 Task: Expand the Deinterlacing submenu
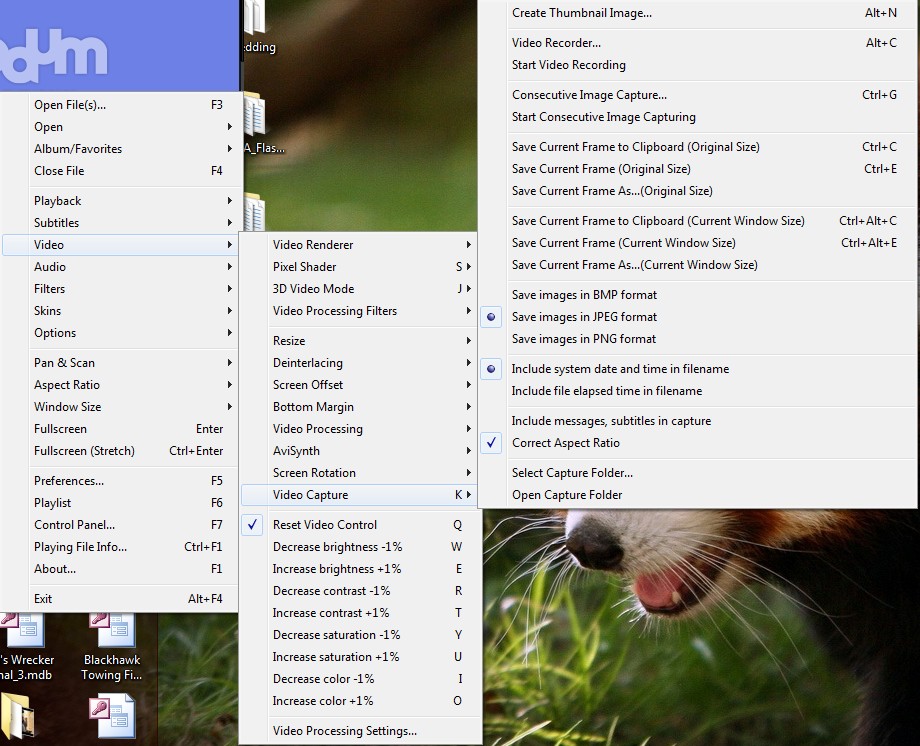[x=359, y=363]
